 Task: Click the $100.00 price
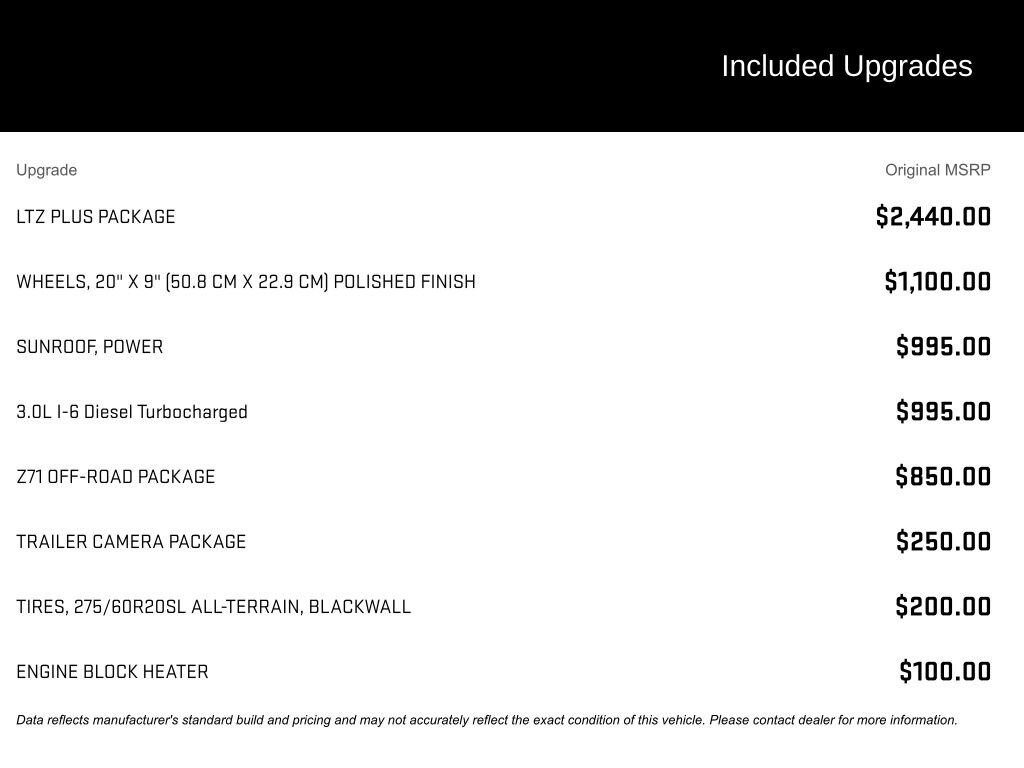[945, 672]
